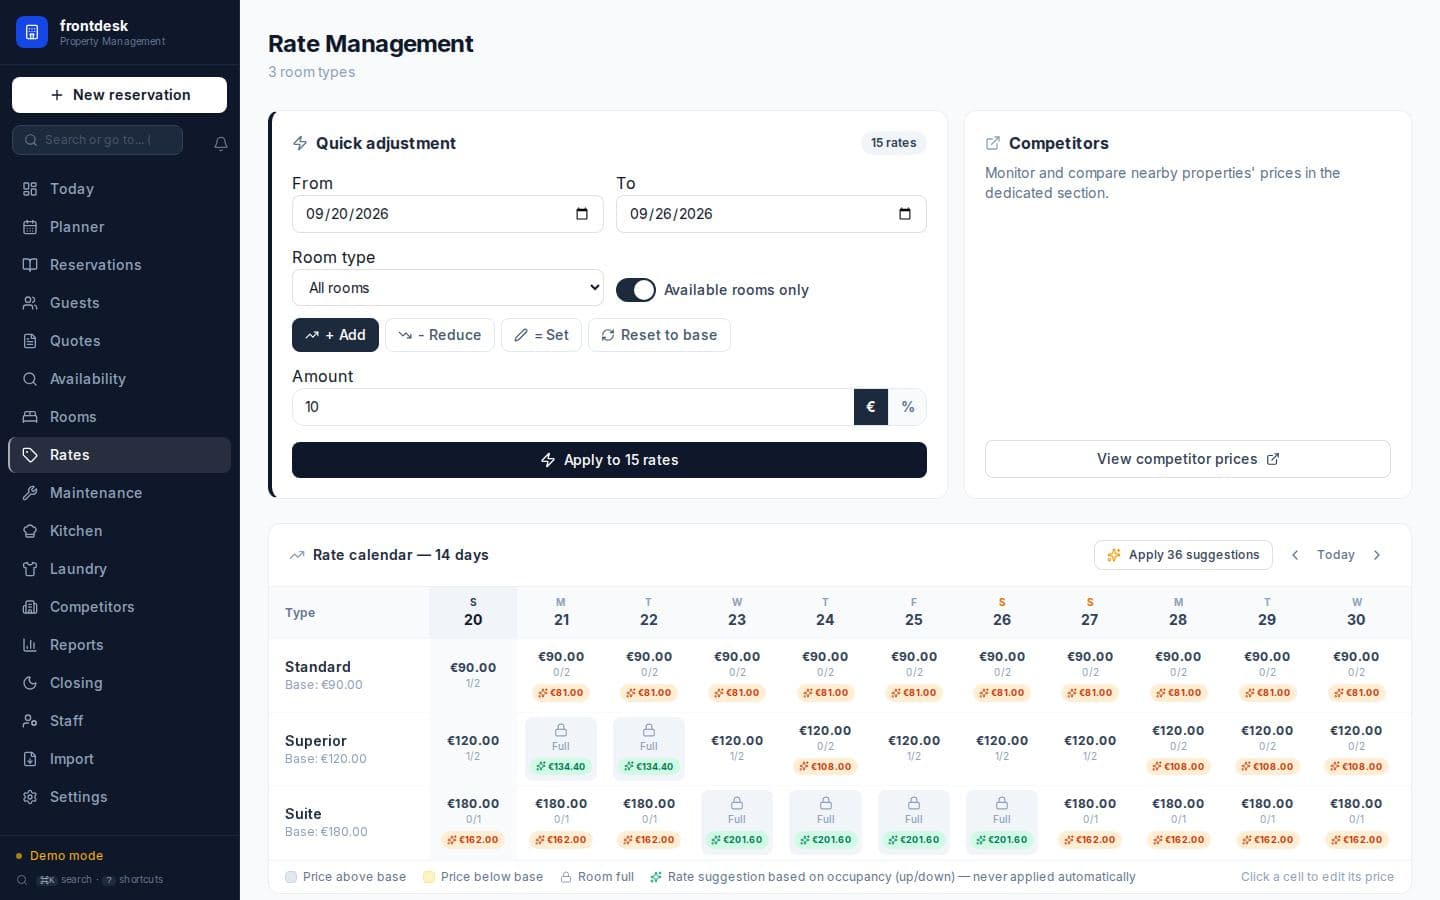Choose the Add adjustment mode

tap(335, 335)
